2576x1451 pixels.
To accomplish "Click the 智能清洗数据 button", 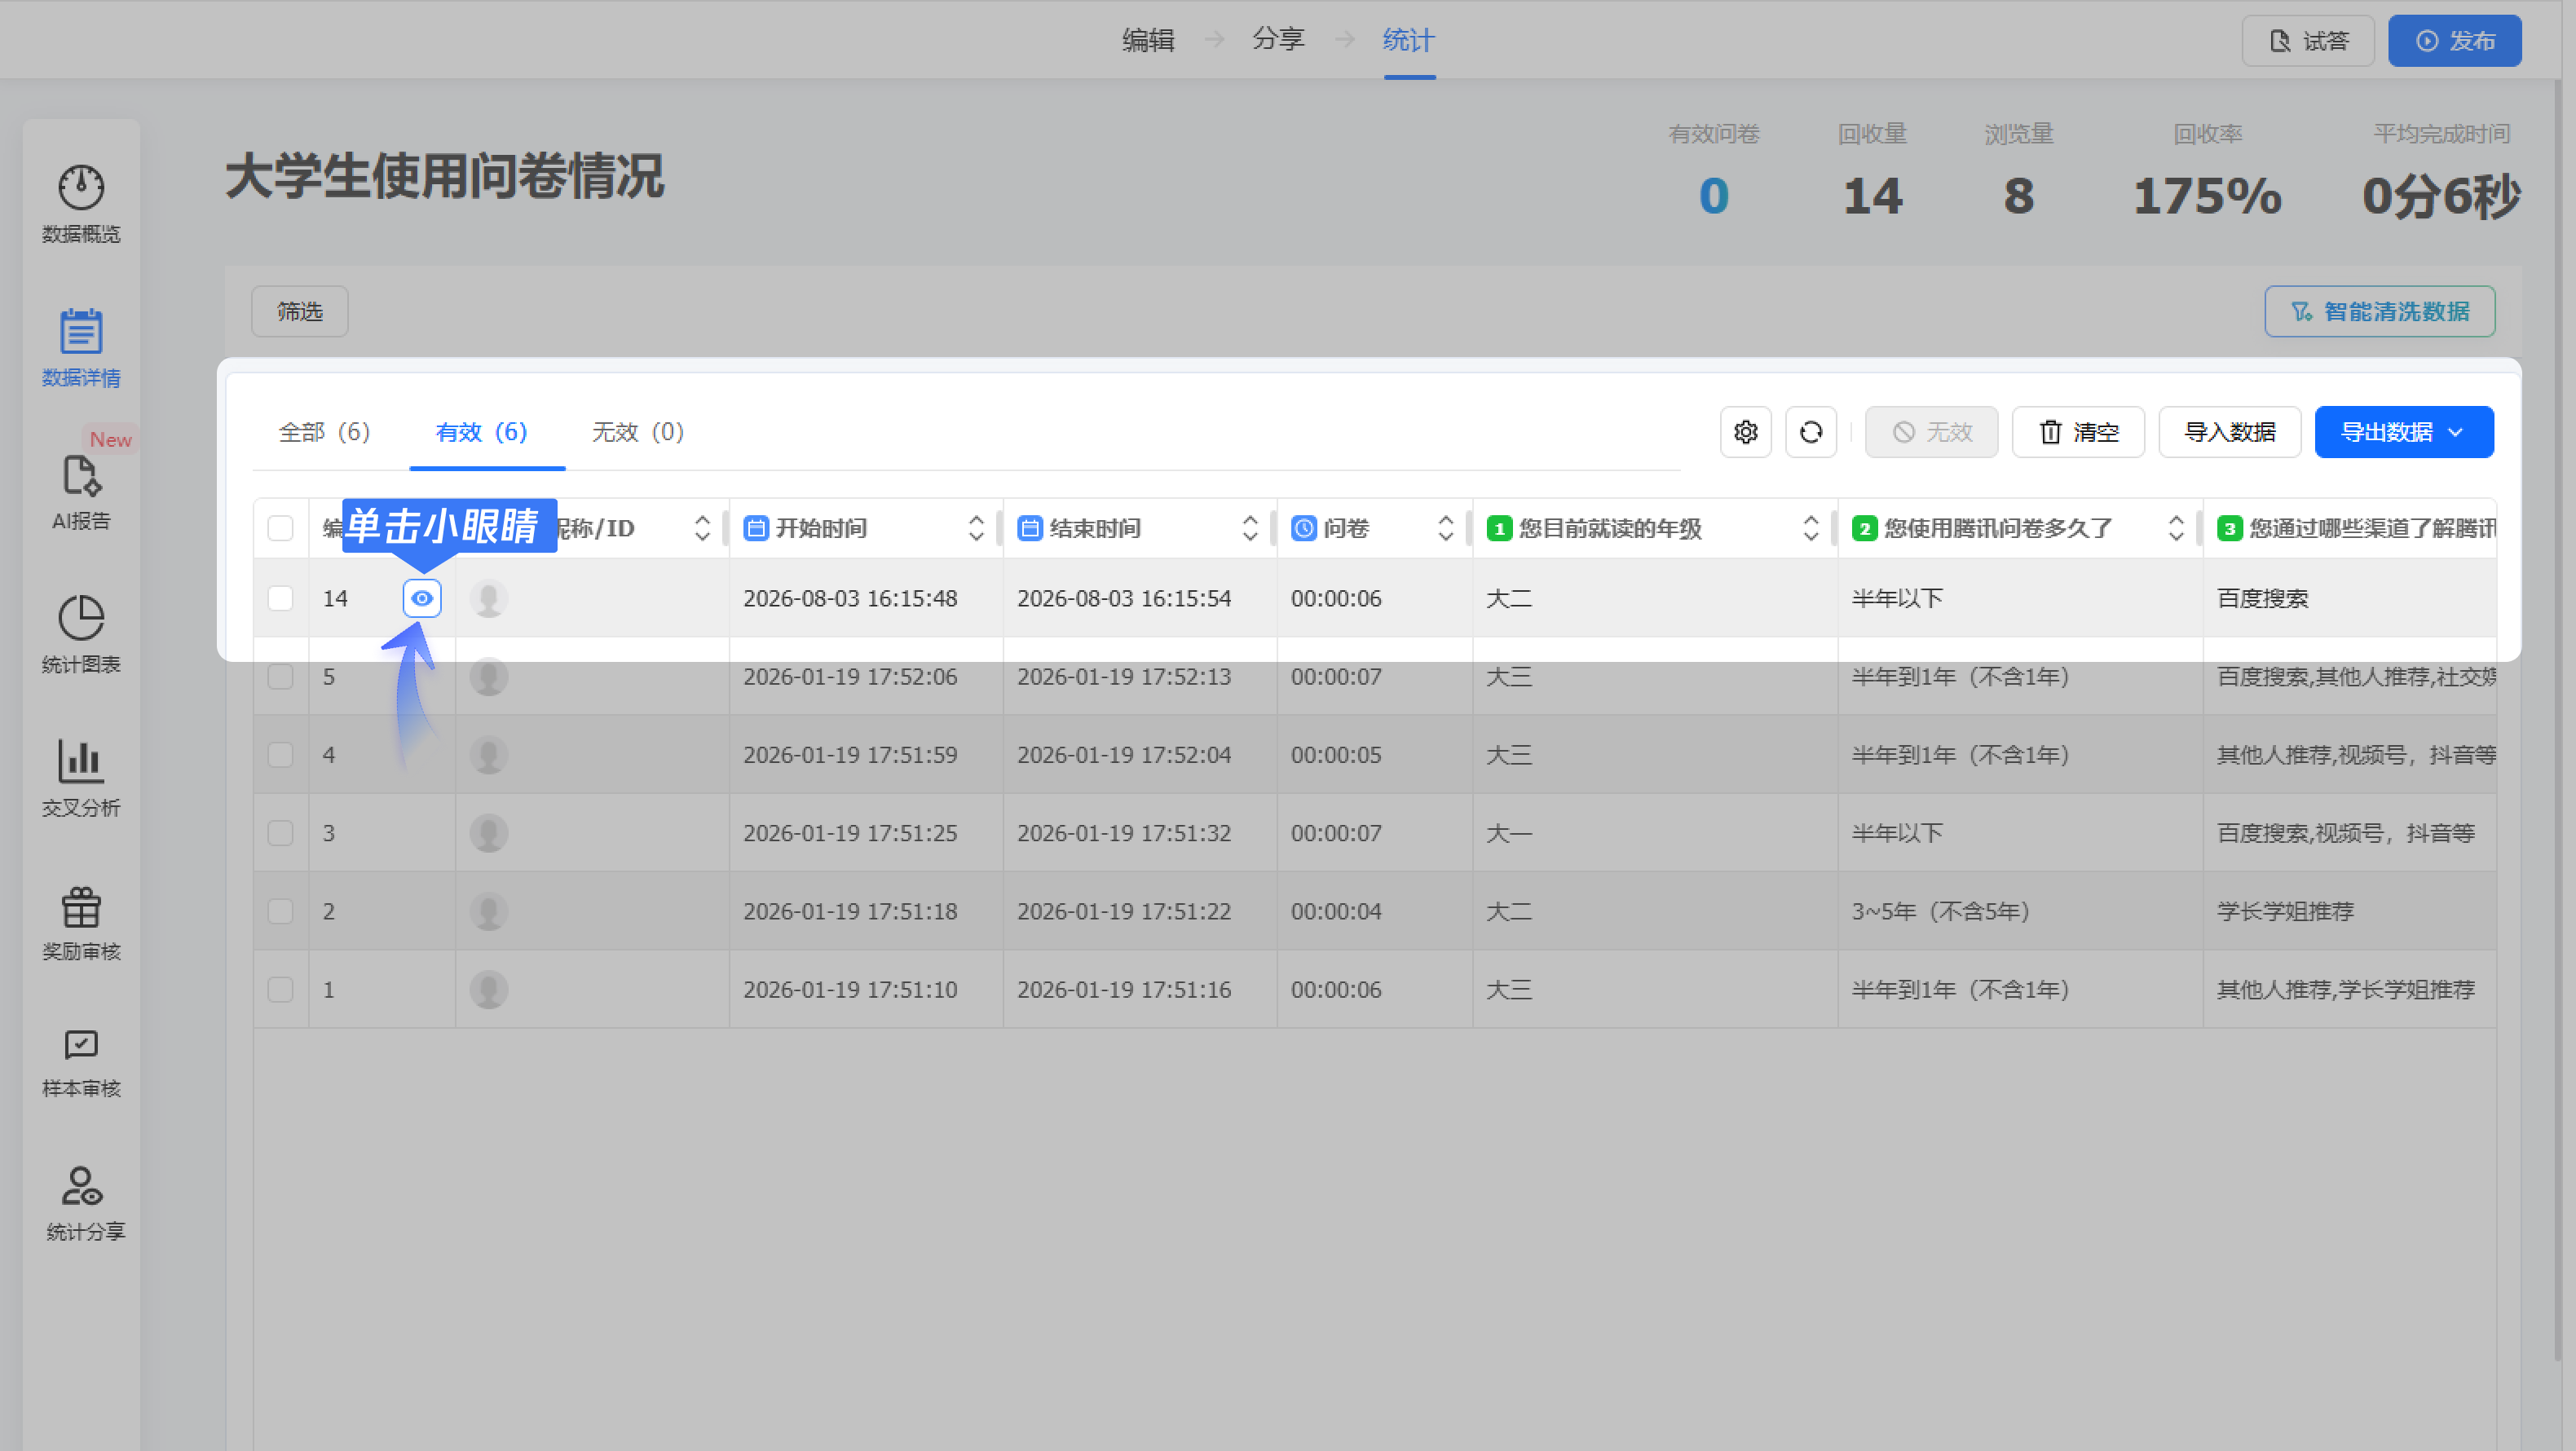I will coord(2380,311).
